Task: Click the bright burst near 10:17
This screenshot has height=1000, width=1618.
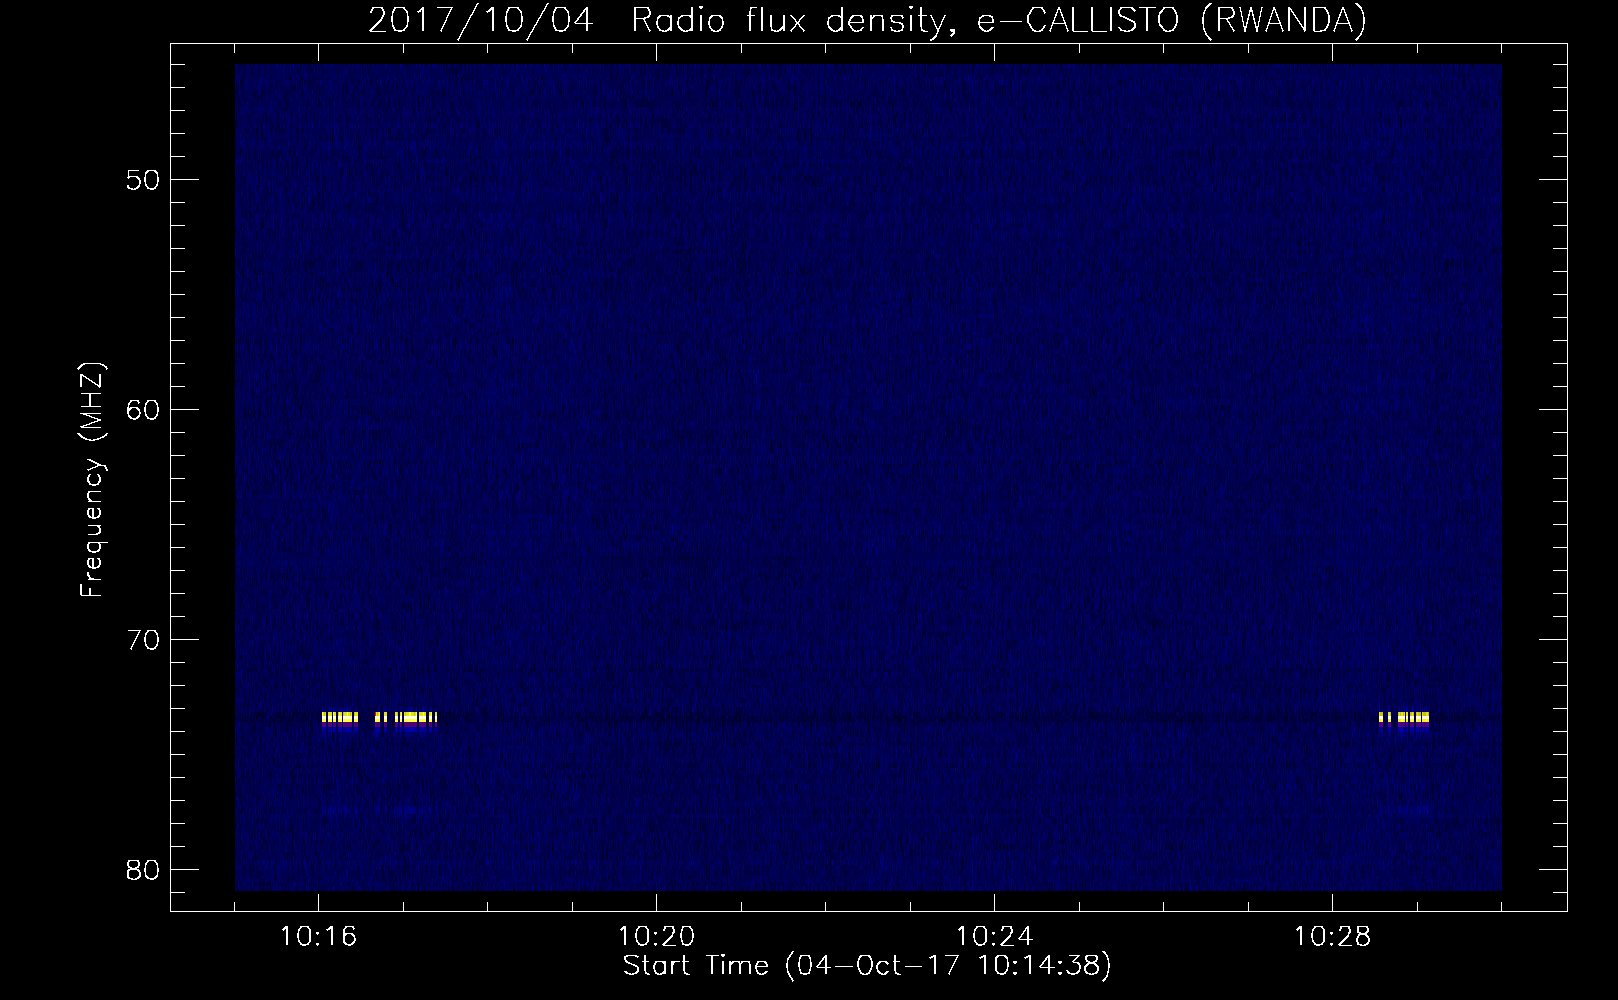Action: 406,717
